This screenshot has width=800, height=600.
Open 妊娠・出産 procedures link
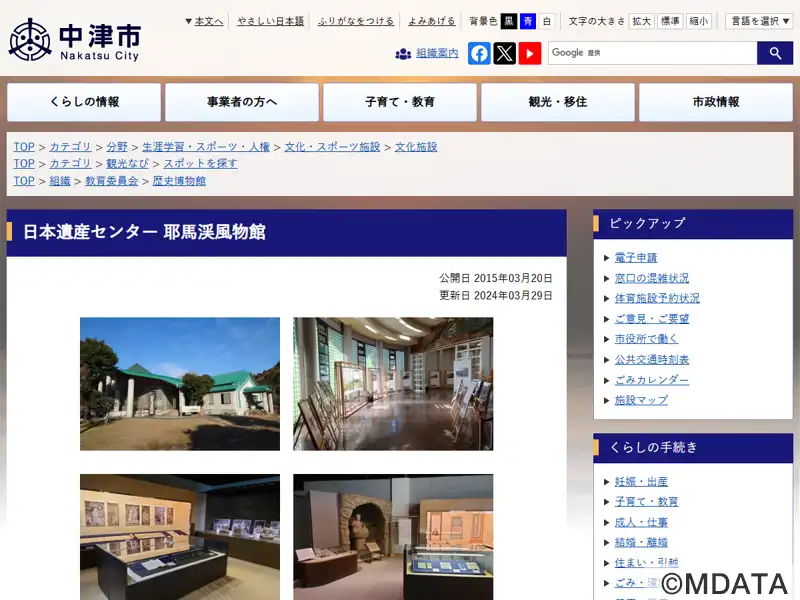pos(641,482)
